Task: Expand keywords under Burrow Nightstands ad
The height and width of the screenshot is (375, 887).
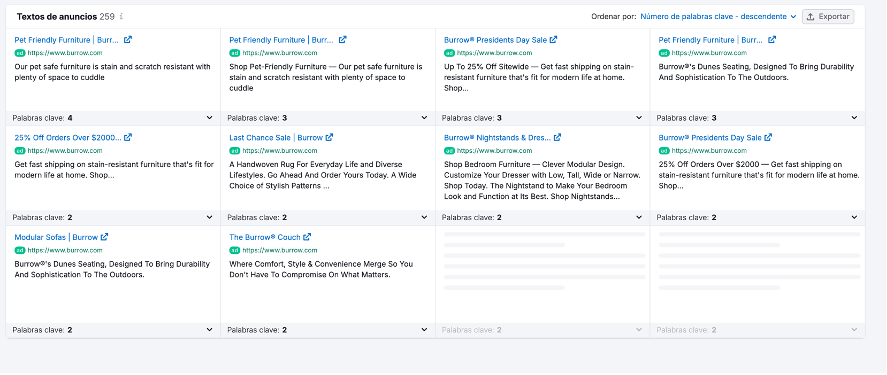Action: 639,217
